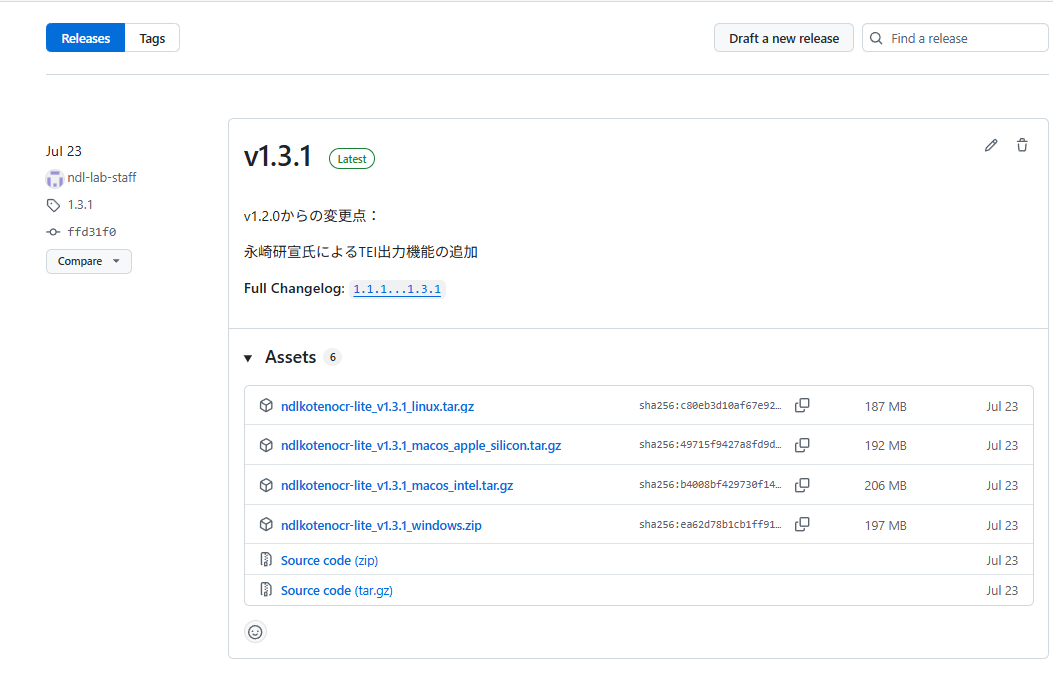Image resolution: width=1053 pixels, height=682 pixels.
Task: Download ndlkotenocr-lite_v1.3.1_windows.zip
Action: pyautogui.click(x=381, y=525)
